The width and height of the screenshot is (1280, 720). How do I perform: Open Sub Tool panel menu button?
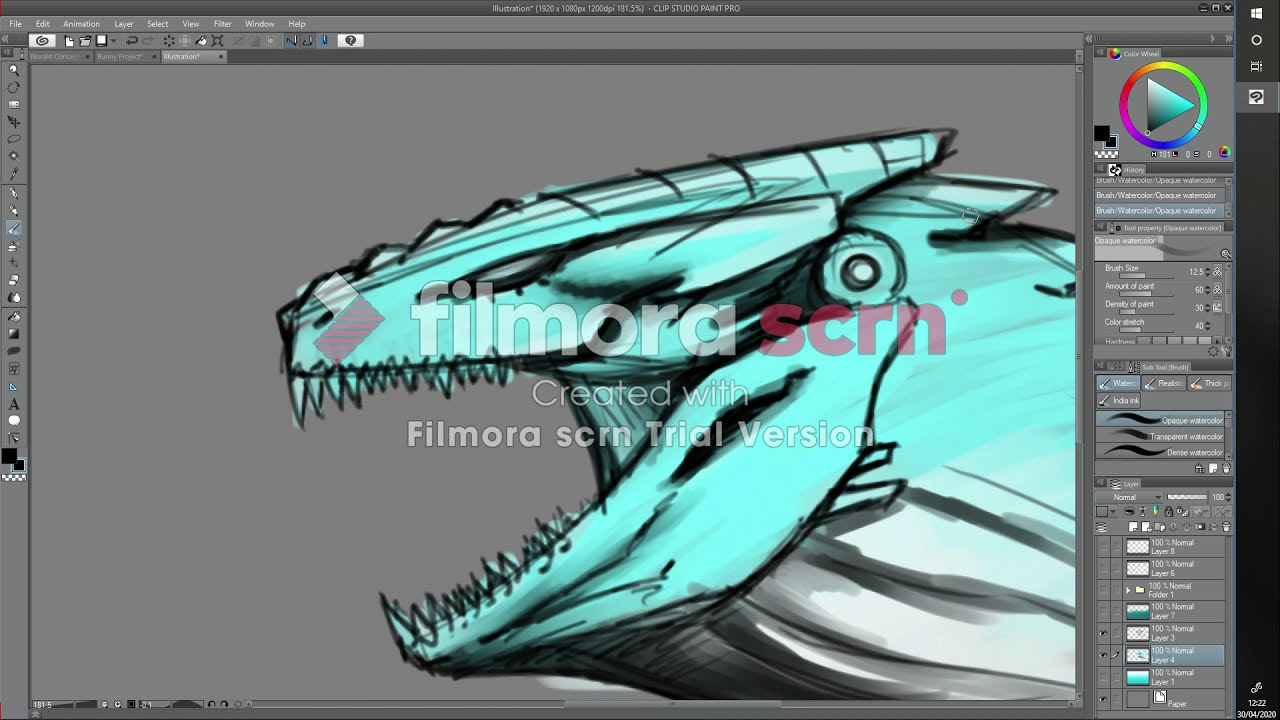pos(1099,365)
